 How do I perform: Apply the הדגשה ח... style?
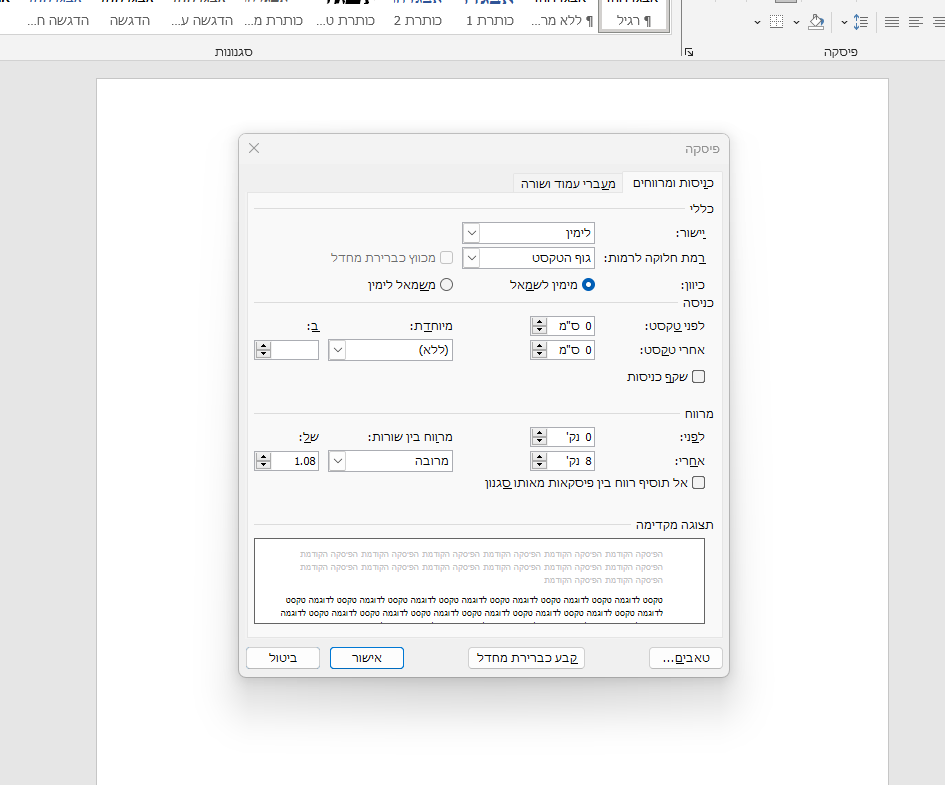click(x=58, y=15)
